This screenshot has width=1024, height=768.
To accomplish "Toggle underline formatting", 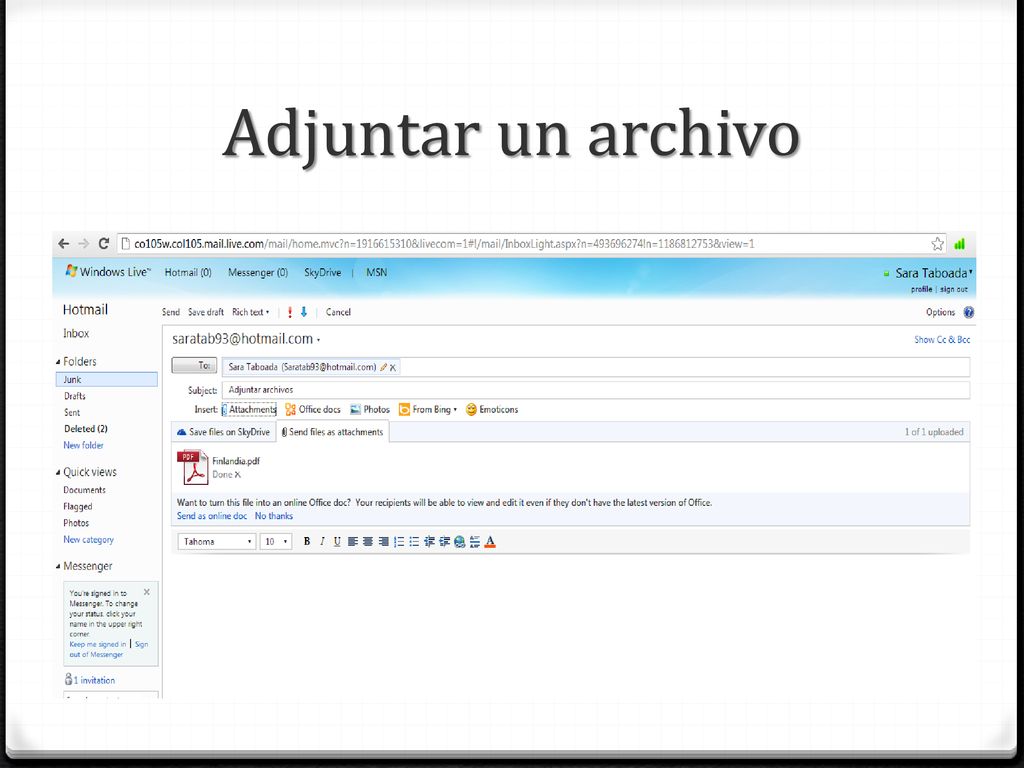I will point(337,541).
